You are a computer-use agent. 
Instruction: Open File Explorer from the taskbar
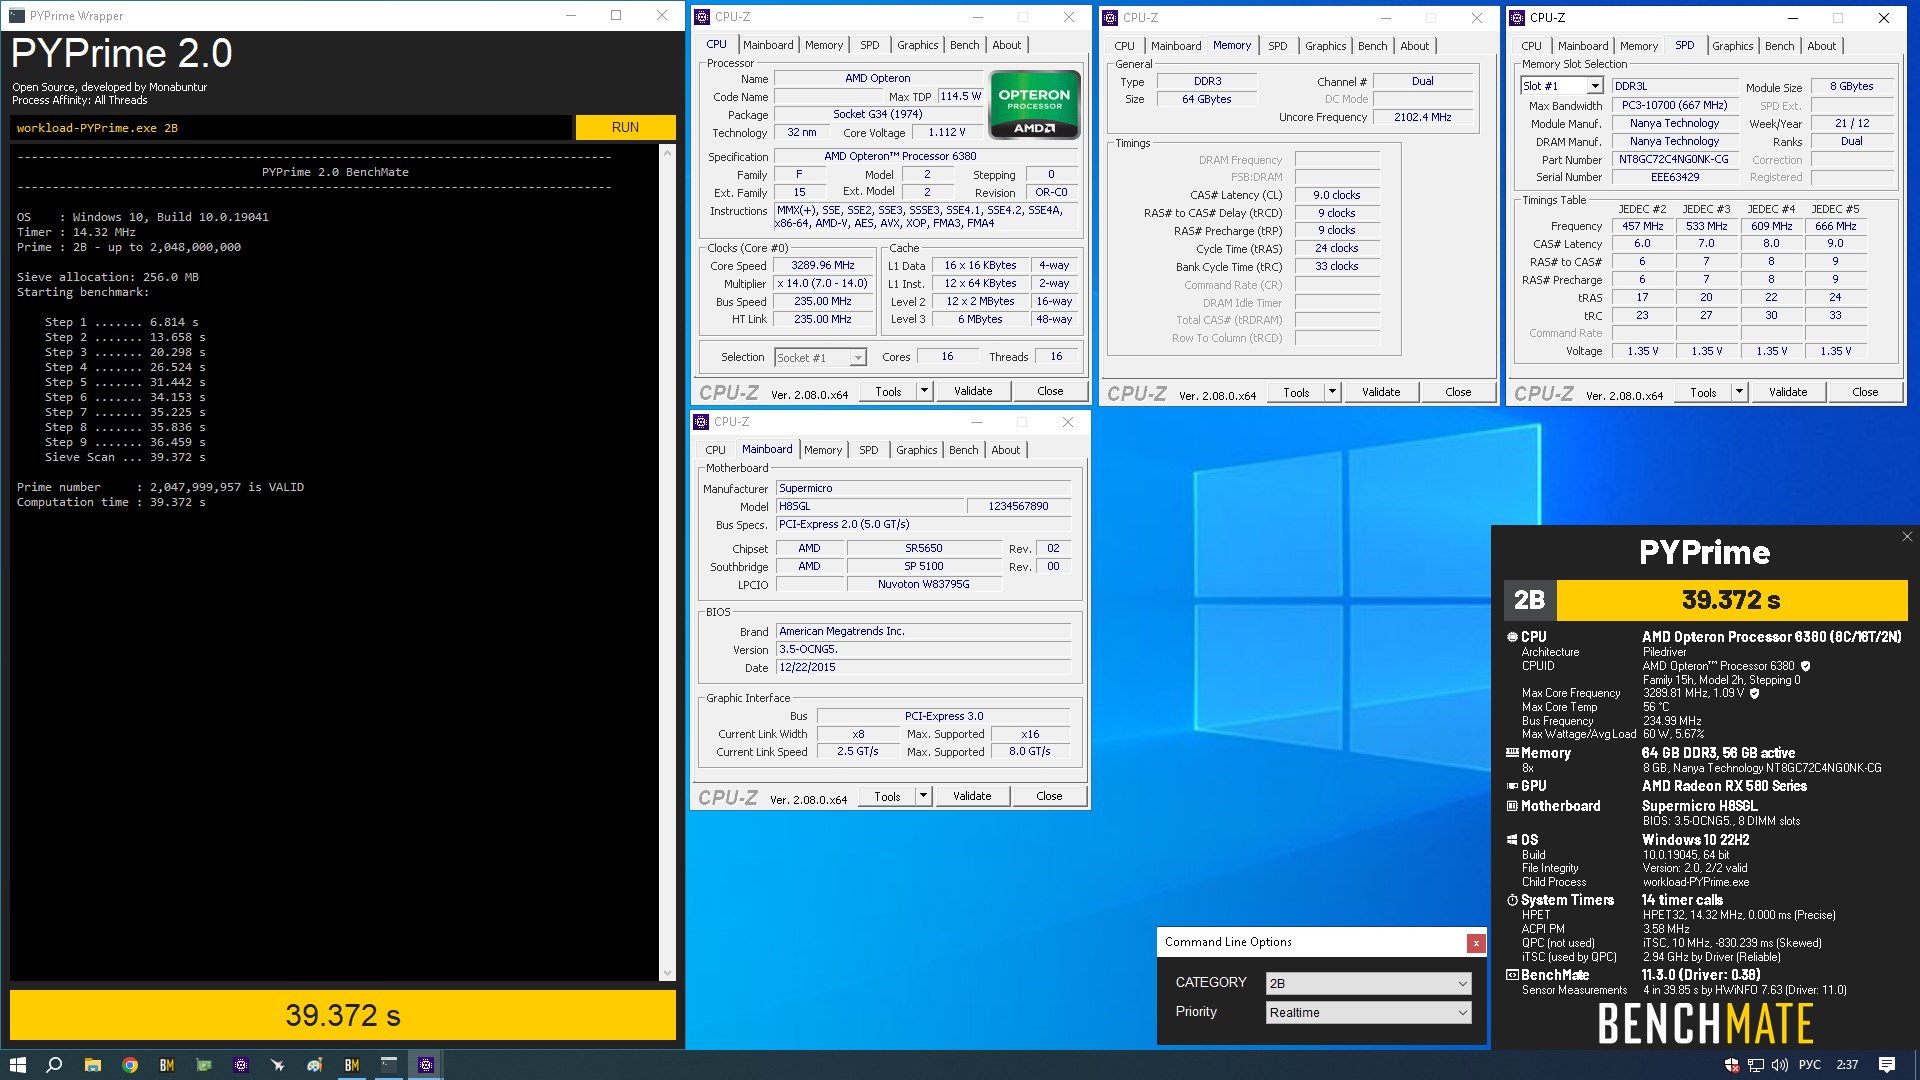[92, 1065]
